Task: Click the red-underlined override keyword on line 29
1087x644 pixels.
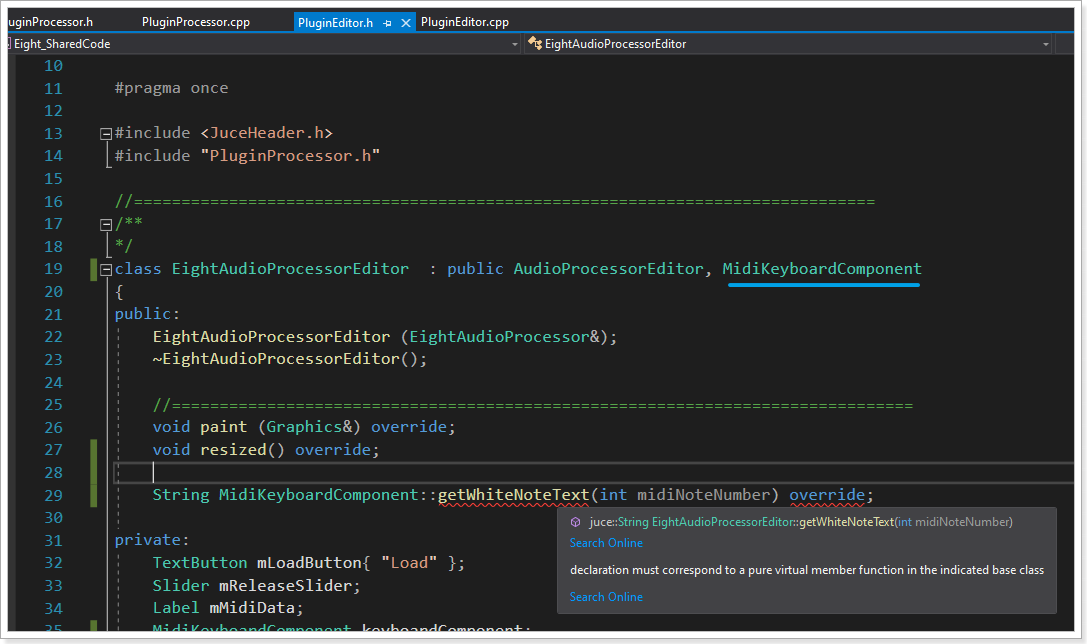Action: click(x=827, y=495)
